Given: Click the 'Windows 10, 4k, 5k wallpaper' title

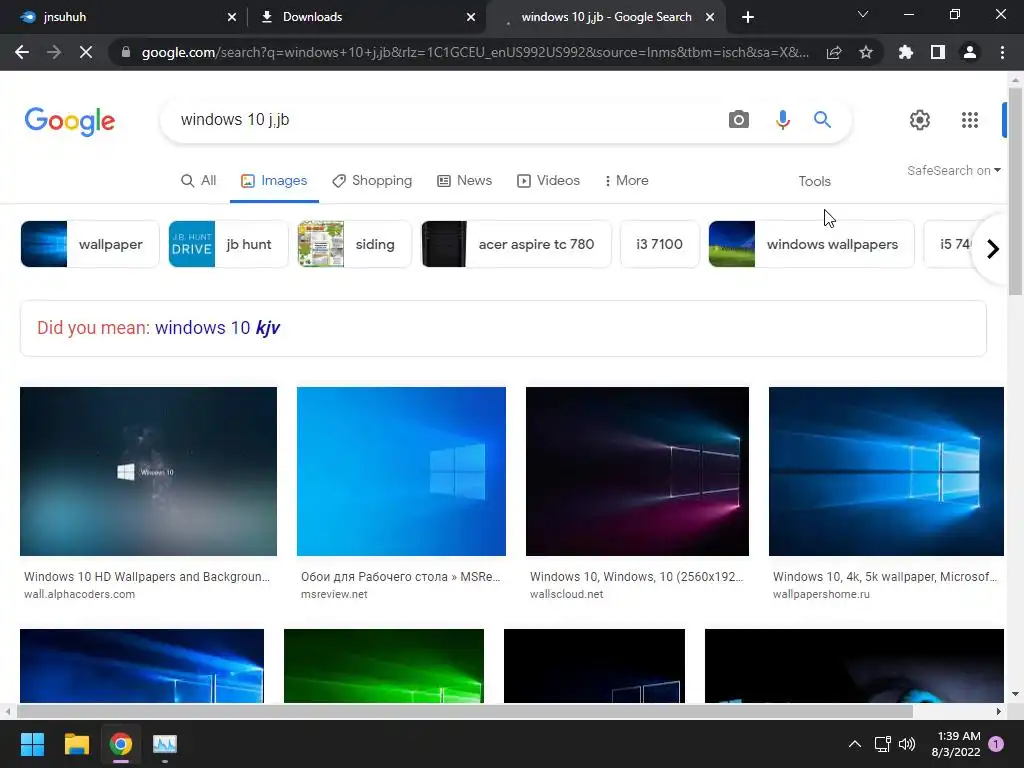Looking at the screenshot, I should point(885,577).
